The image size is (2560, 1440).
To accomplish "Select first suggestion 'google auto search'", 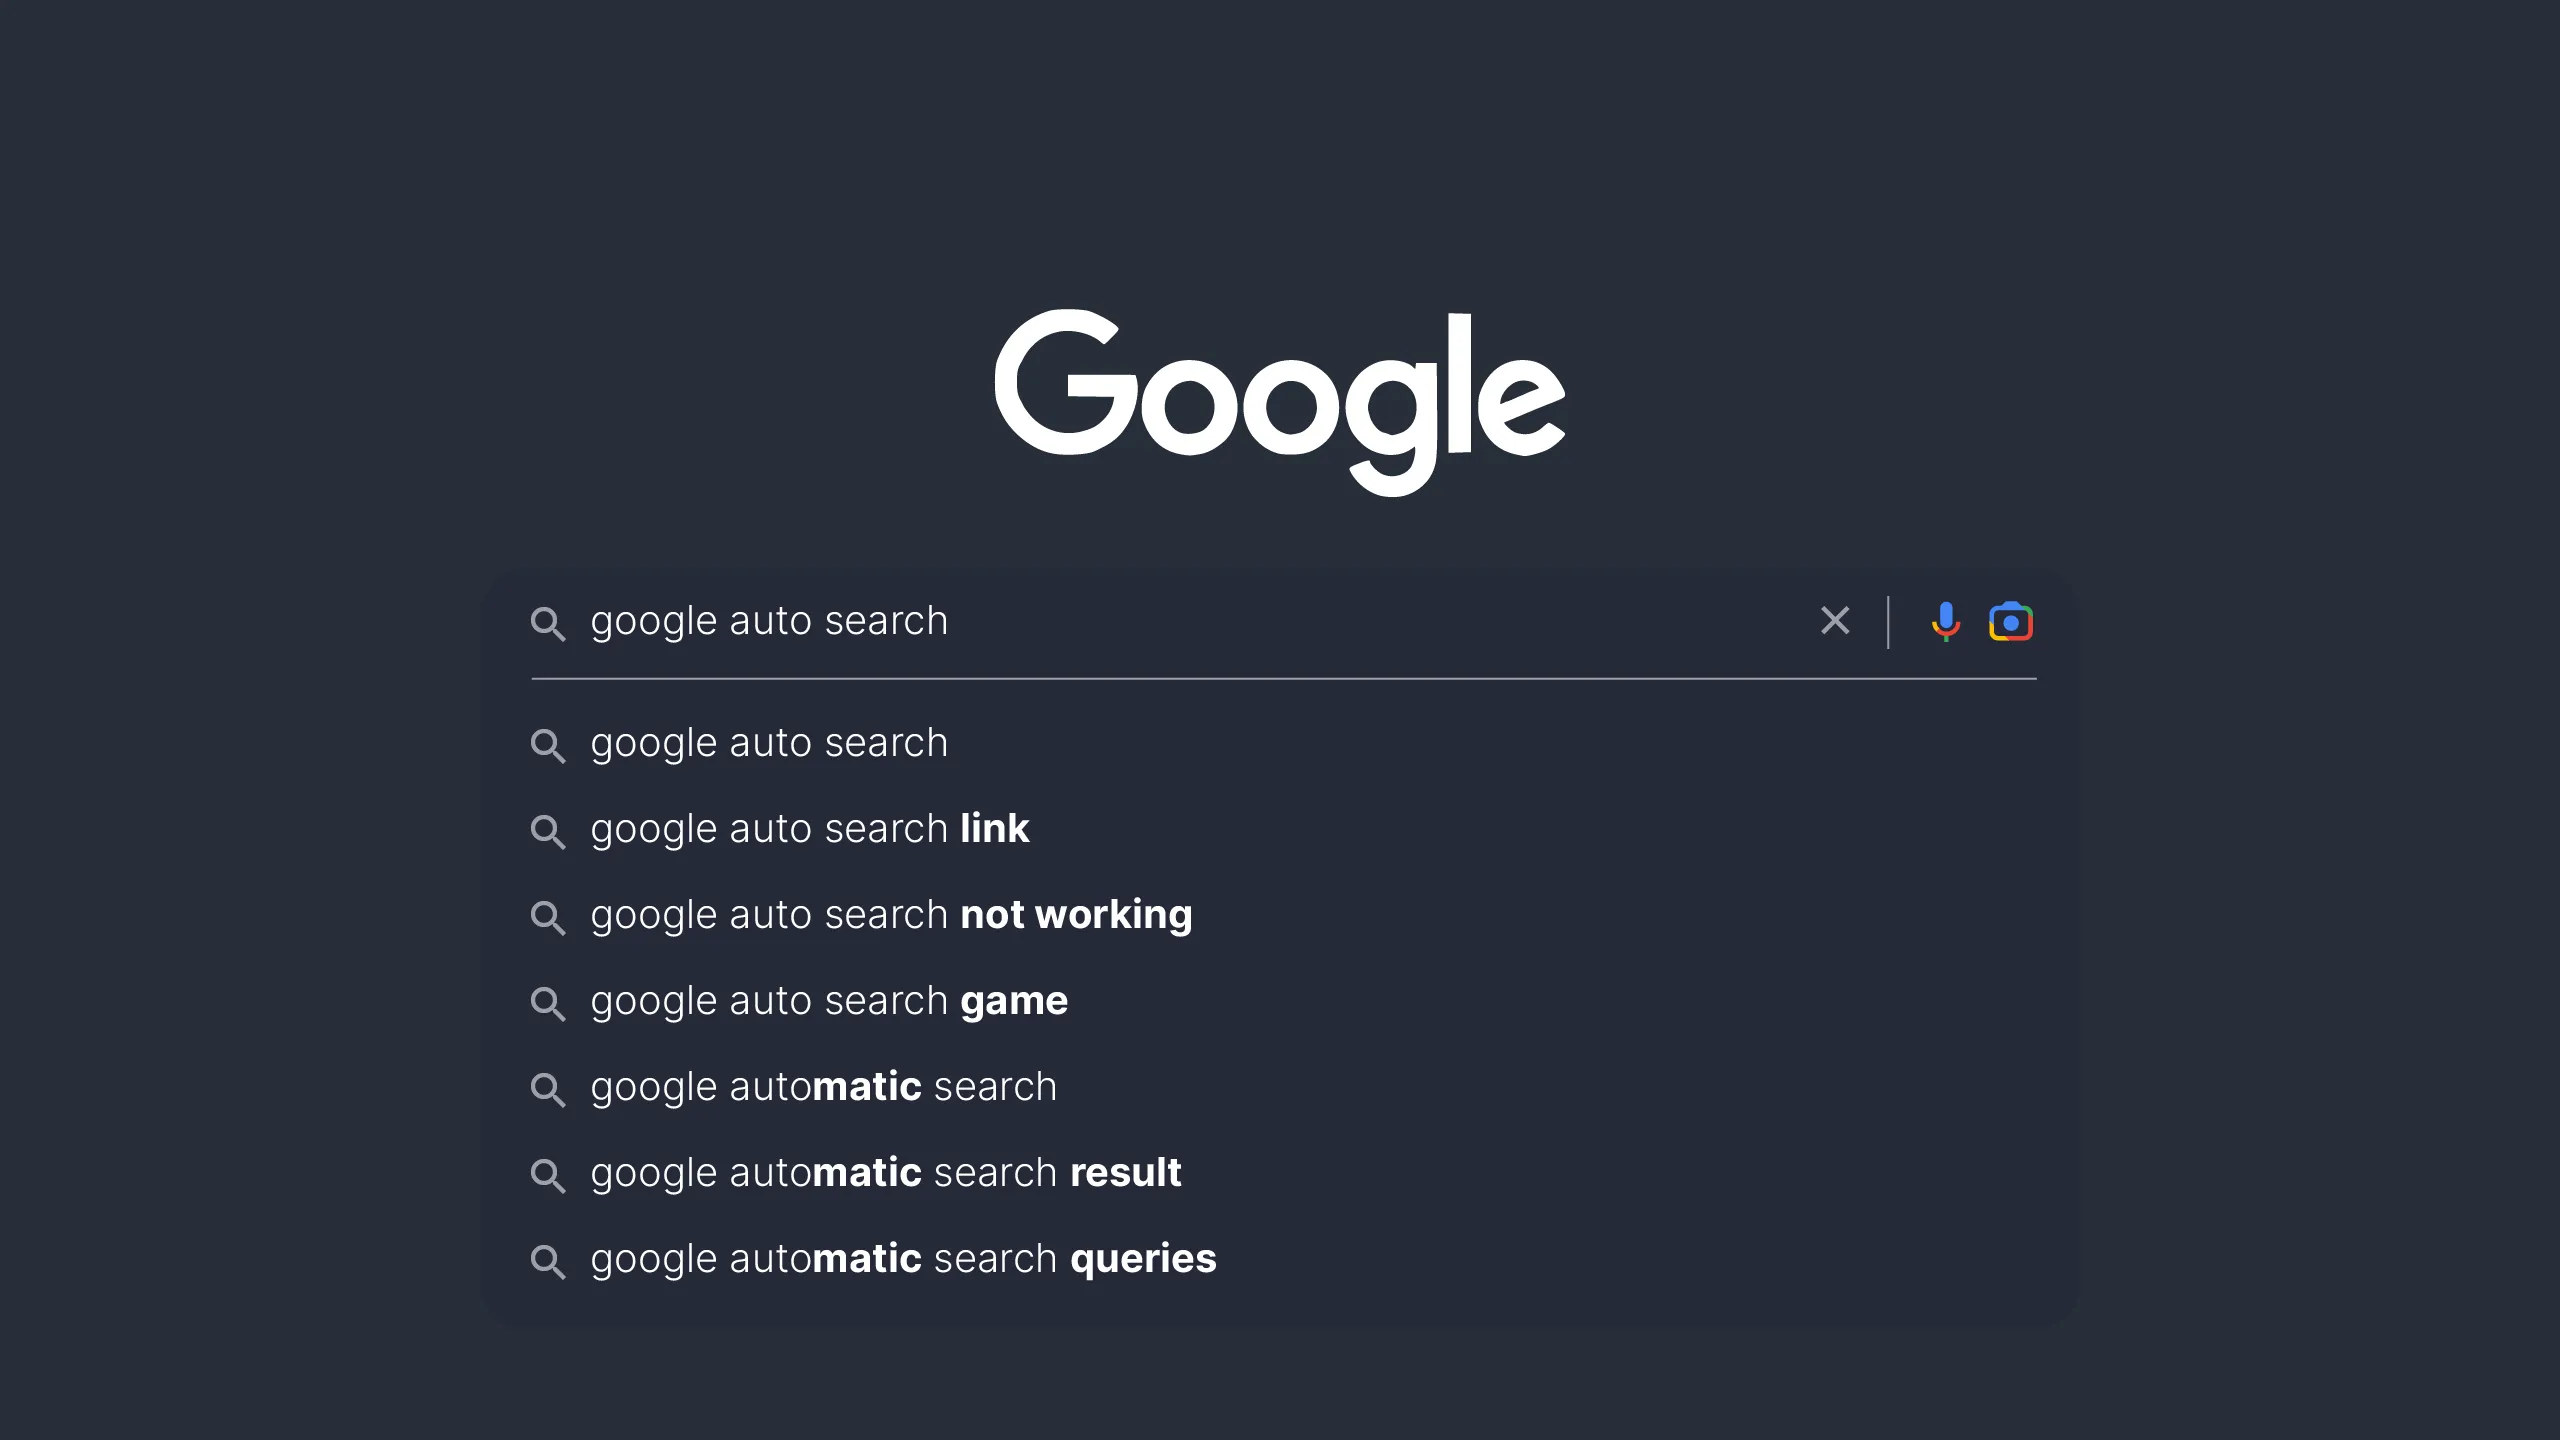I will point(769,743).
